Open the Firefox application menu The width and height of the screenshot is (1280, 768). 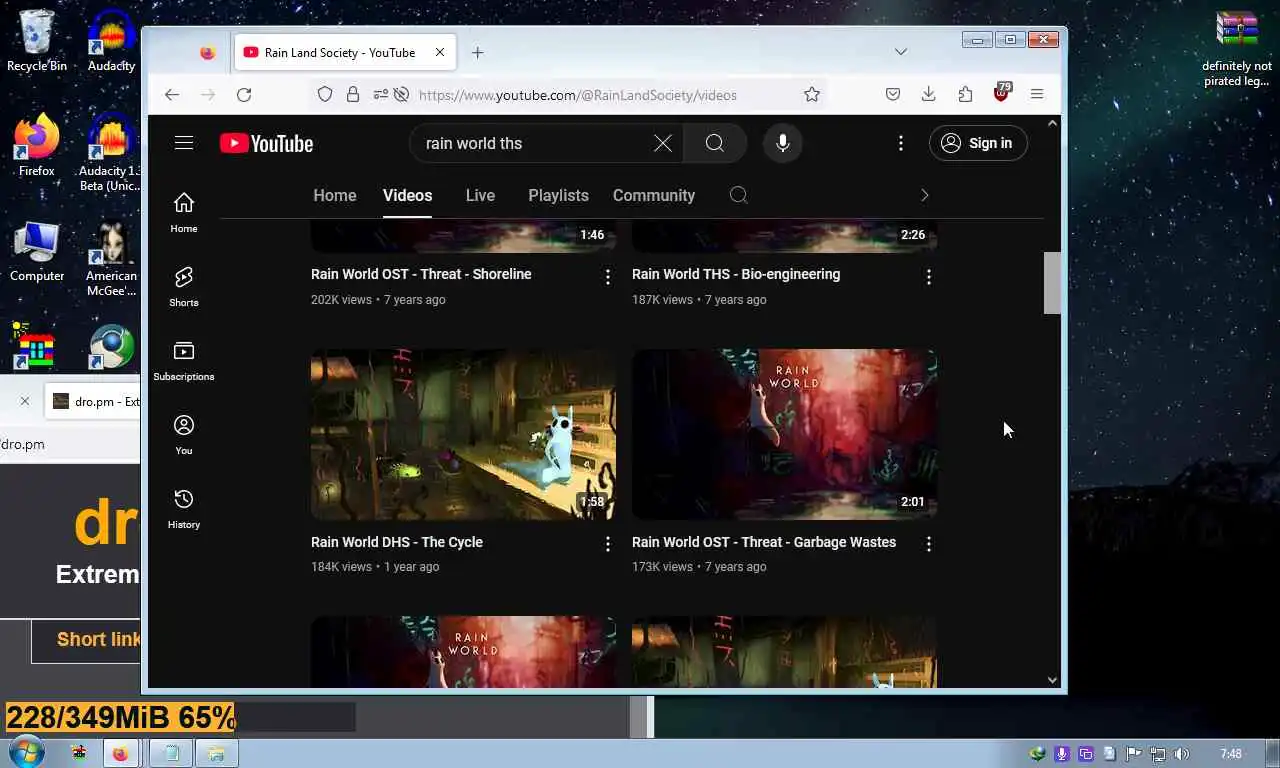click(1037, 94)
